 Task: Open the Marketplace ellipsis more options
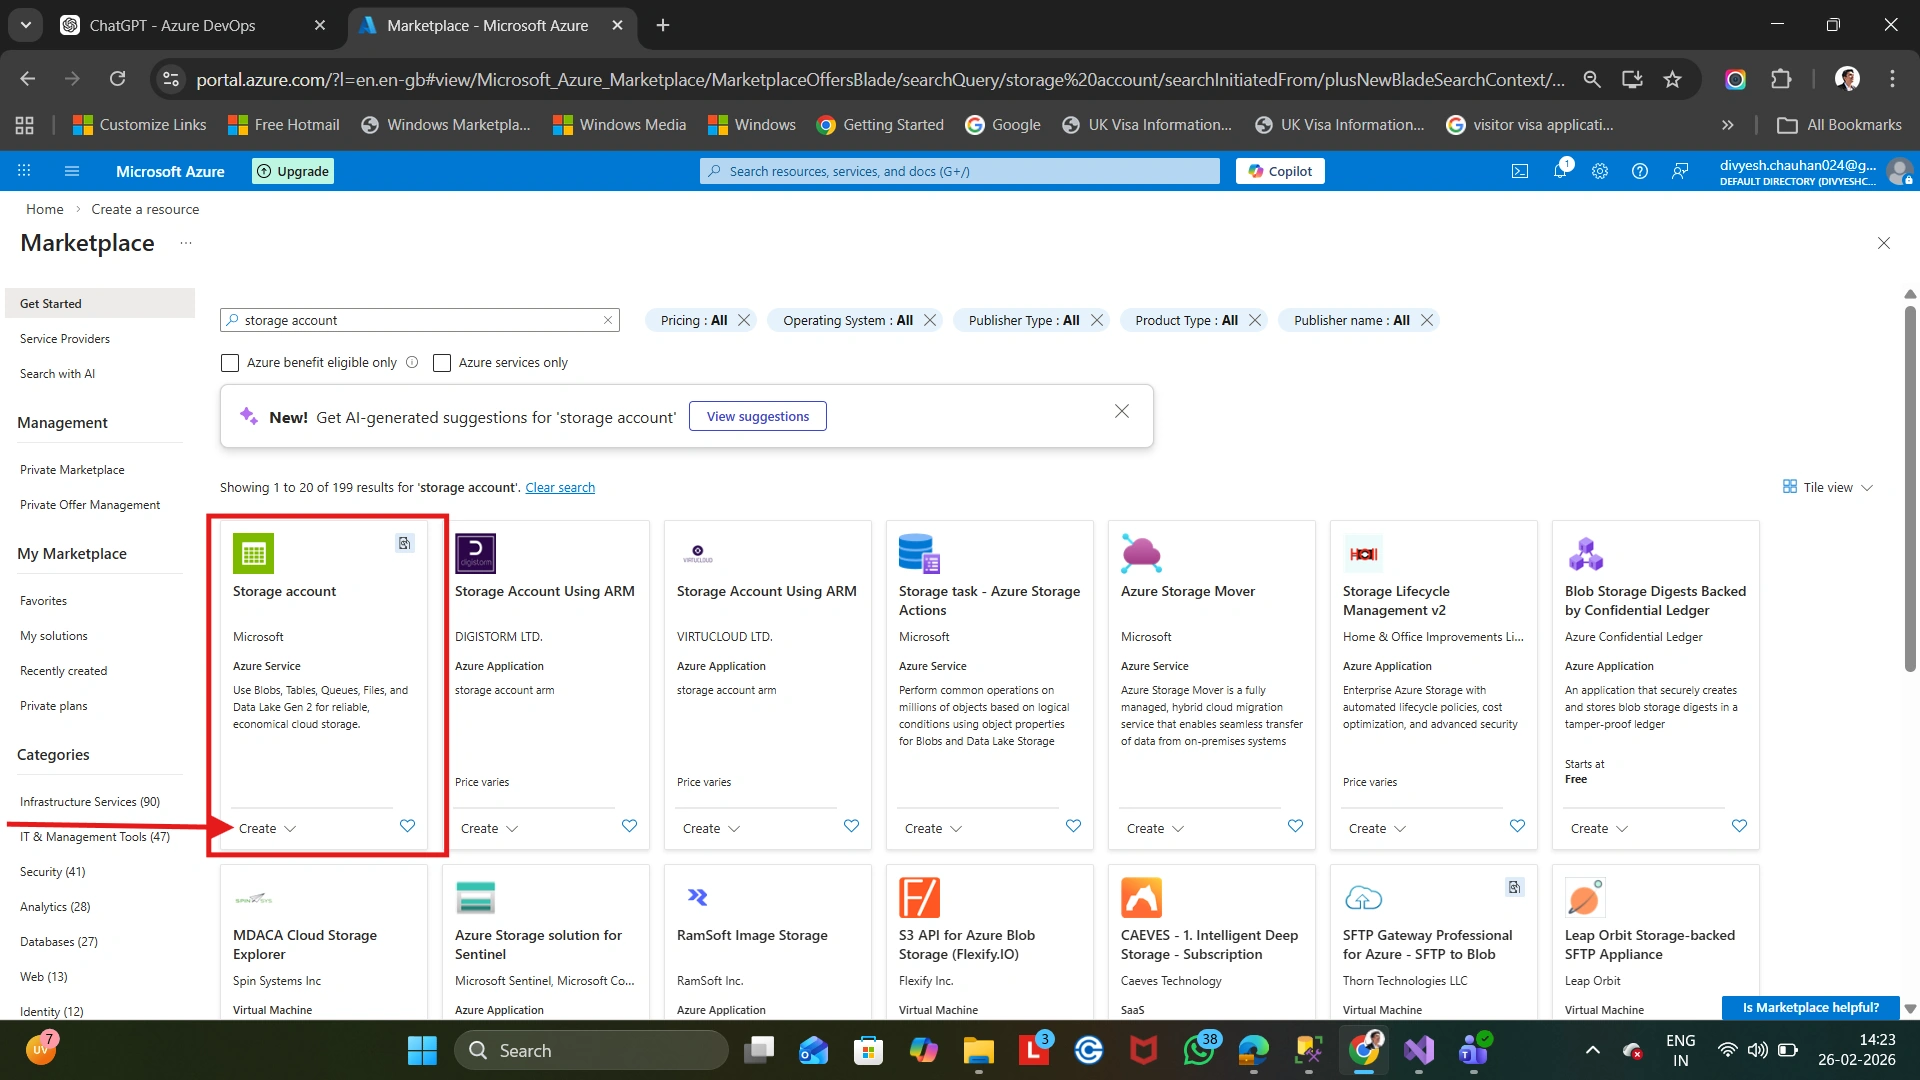(x=186, y=243)
